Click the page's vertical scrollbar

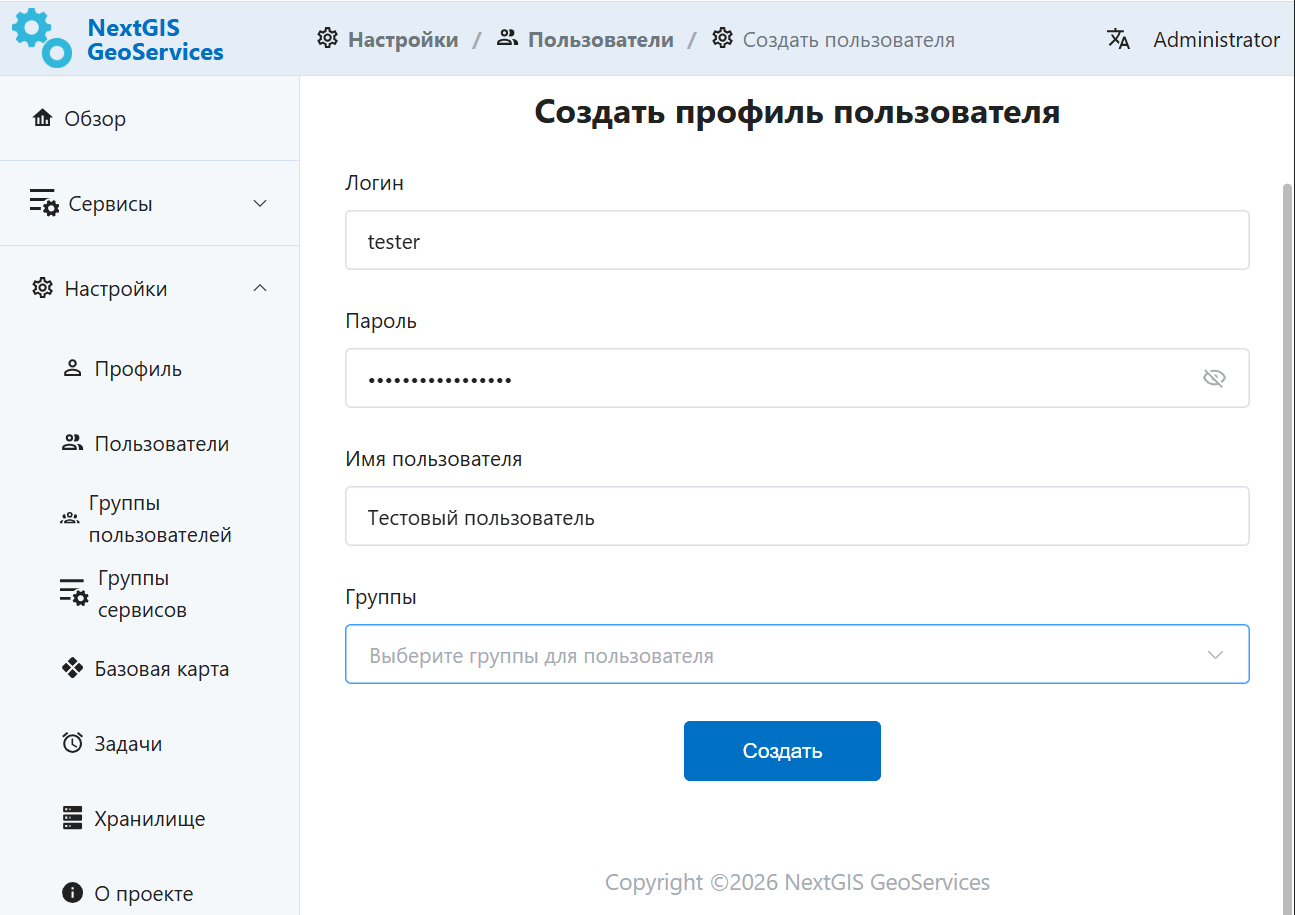click(1286, 500)
